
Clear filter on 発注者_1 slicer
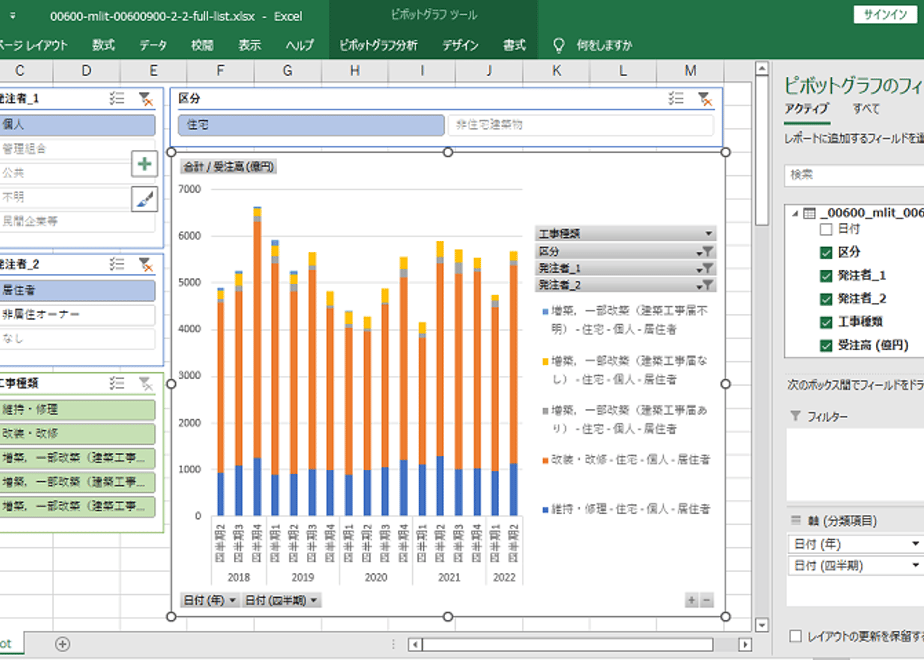(145, 99)
